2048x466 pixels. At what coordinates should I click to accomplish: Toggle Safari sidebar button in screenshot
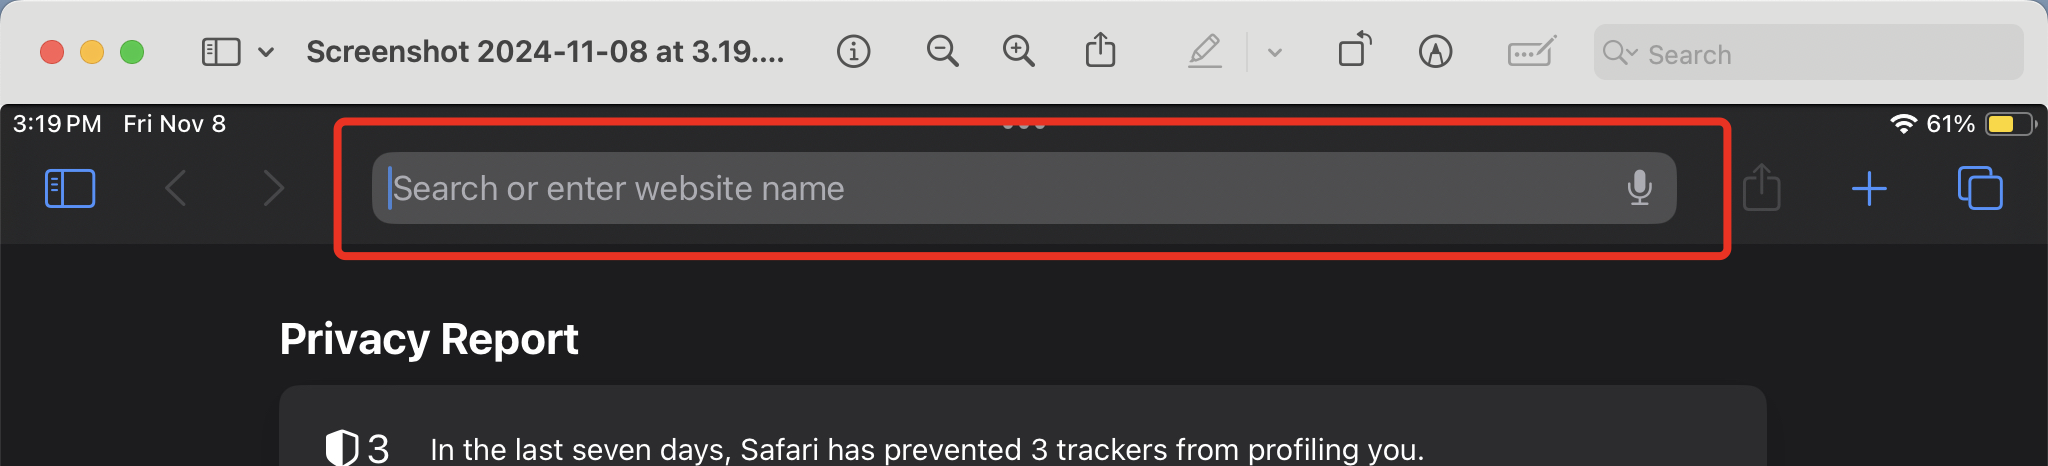(70, 188)
